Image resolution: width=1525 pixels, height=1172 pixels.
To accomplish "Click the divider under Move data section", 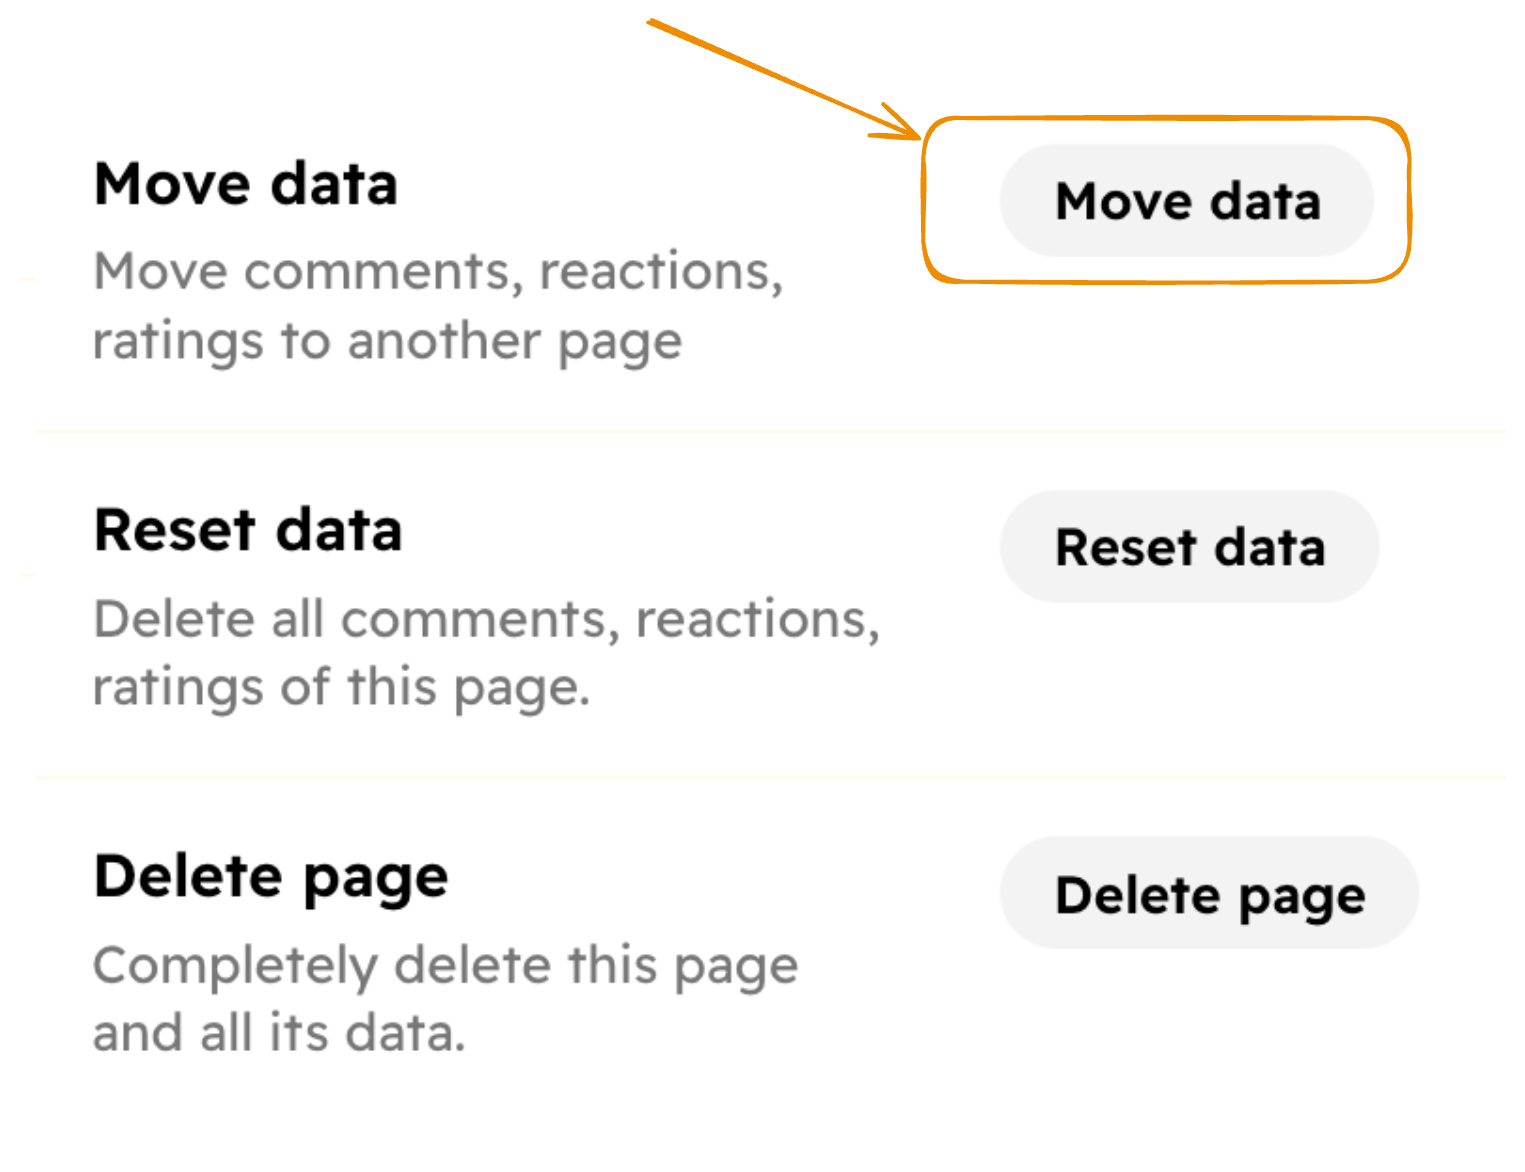I will pyautogui.click(x=760, y=430).
